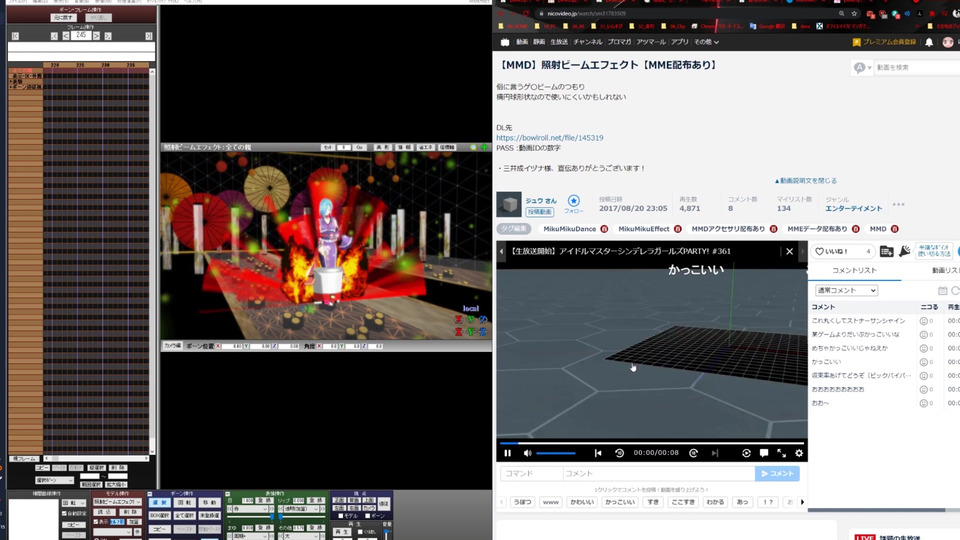The height and width of the screenshot is (540, 960).
Task: Click the blue コメント submit button
Action: 777,473
